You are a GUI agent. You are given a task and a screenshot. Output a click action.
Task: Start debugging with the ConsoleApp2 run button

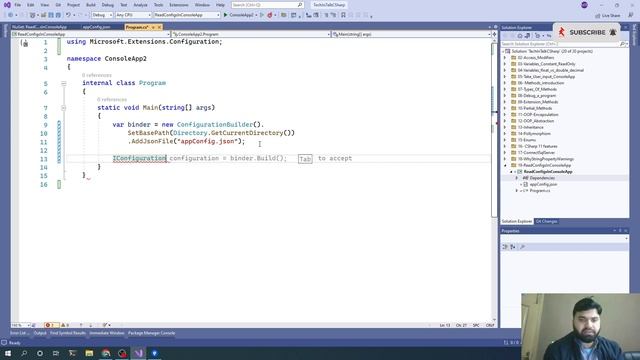coord(238,15)
